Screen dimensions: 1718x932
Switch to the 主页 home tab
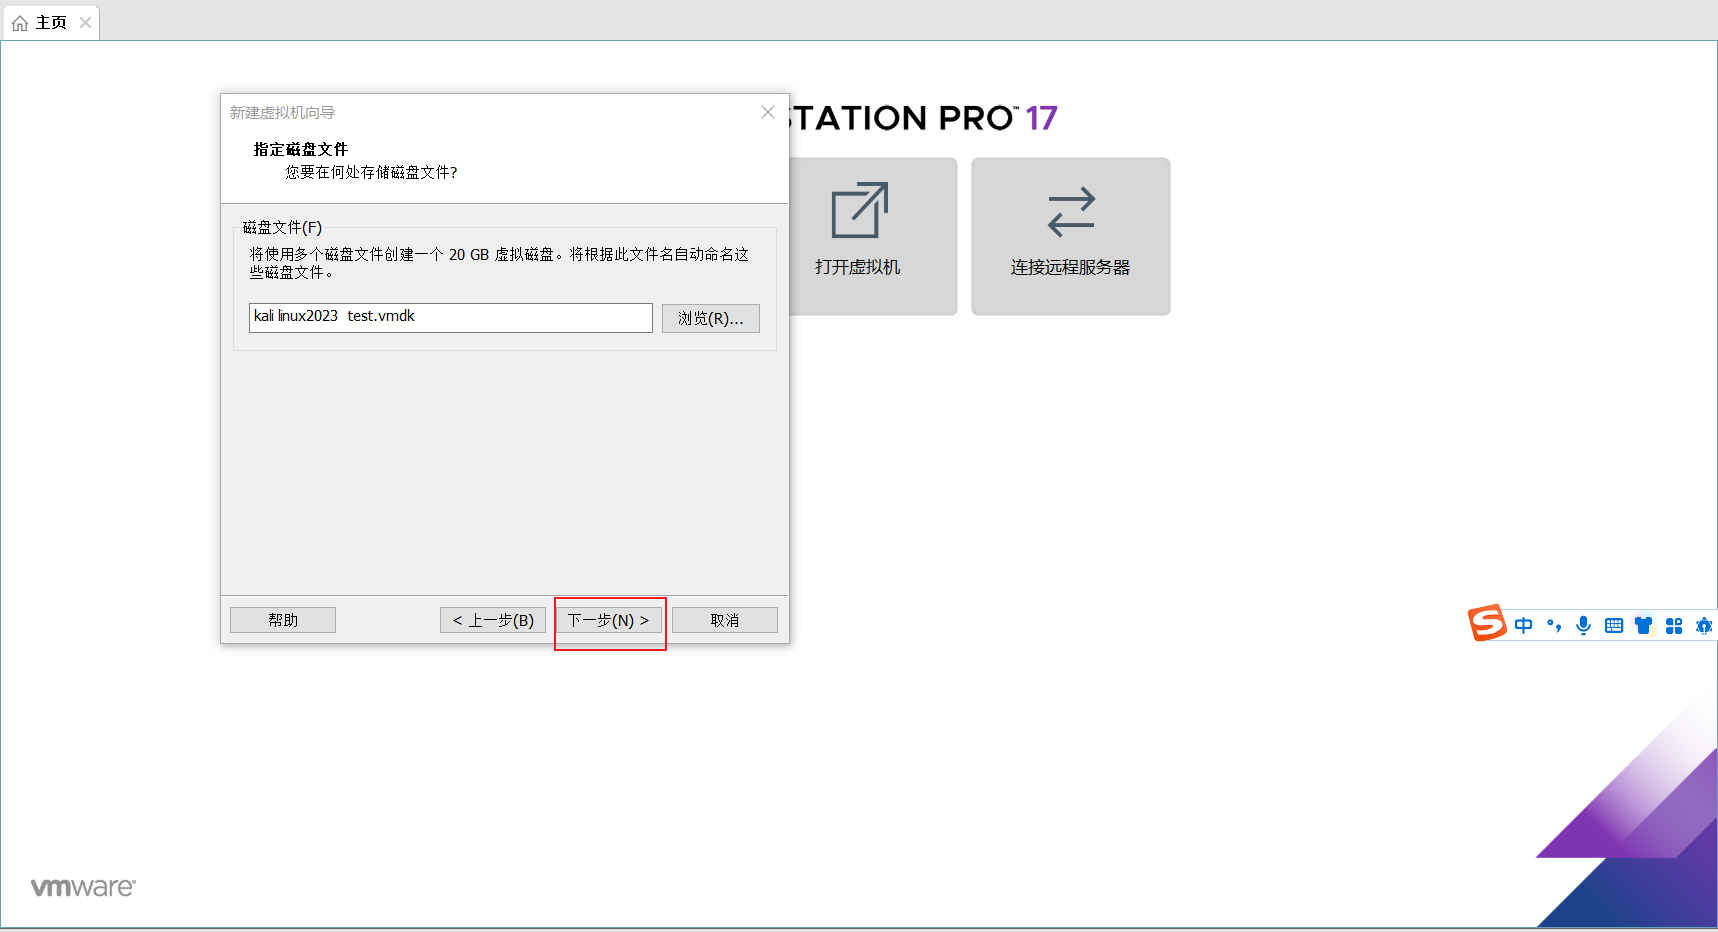point(51,22)
